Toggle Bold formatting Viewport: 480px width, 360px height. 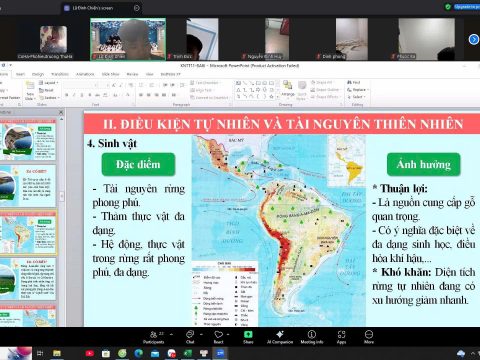click(x=67, y=95)
